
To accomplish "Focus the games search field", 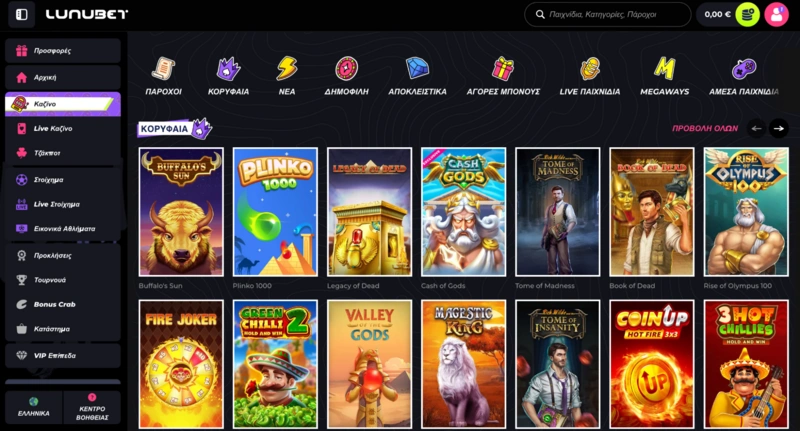I will point(607,14).
